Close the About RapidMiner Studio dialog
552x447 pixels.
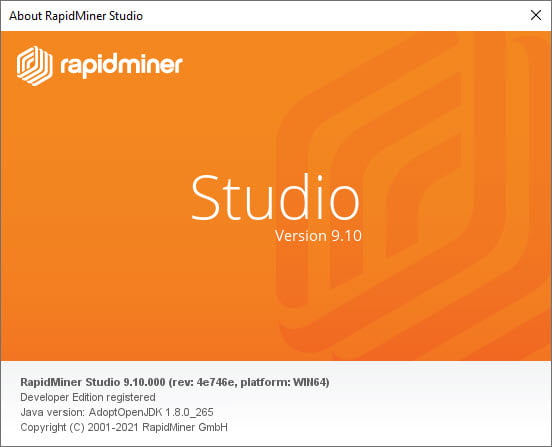pyautogui.click(x=535, y=15)
